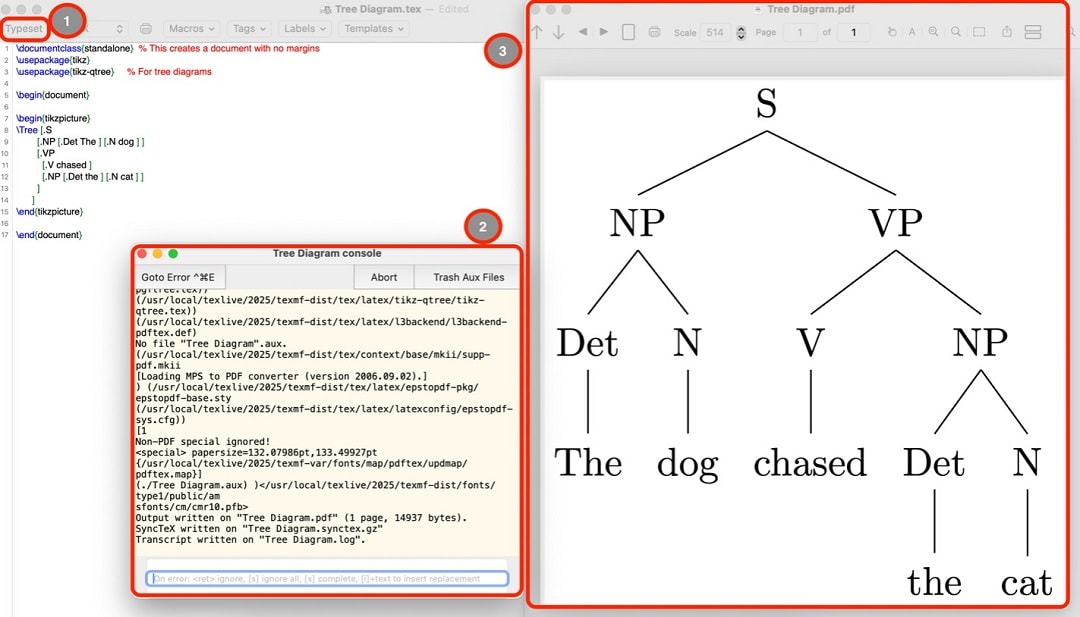This screenshot has height=617, width=1080.
Task: Click the \end{document} line
Action: point(49,235)
